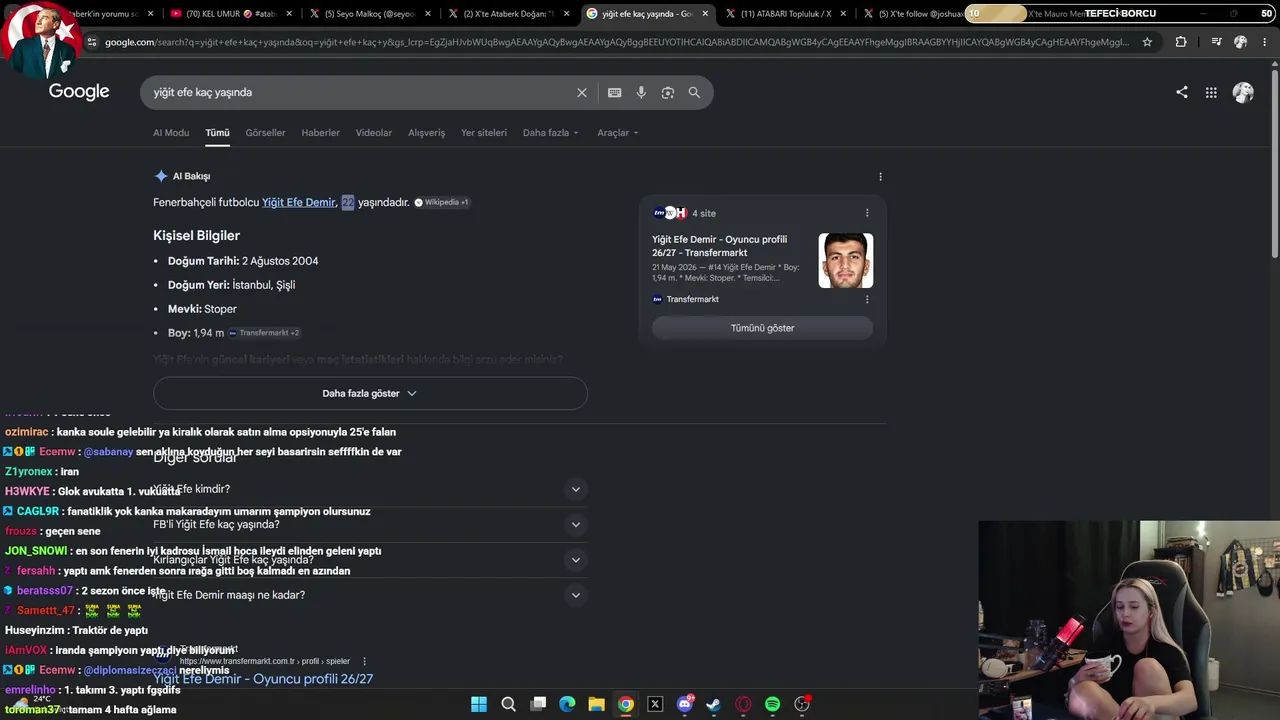Image resolution: width=1280 pixels, height=720 pixels.
Task: Expand the Daha fazla search filters dropdown
Action: pos(550,133)
